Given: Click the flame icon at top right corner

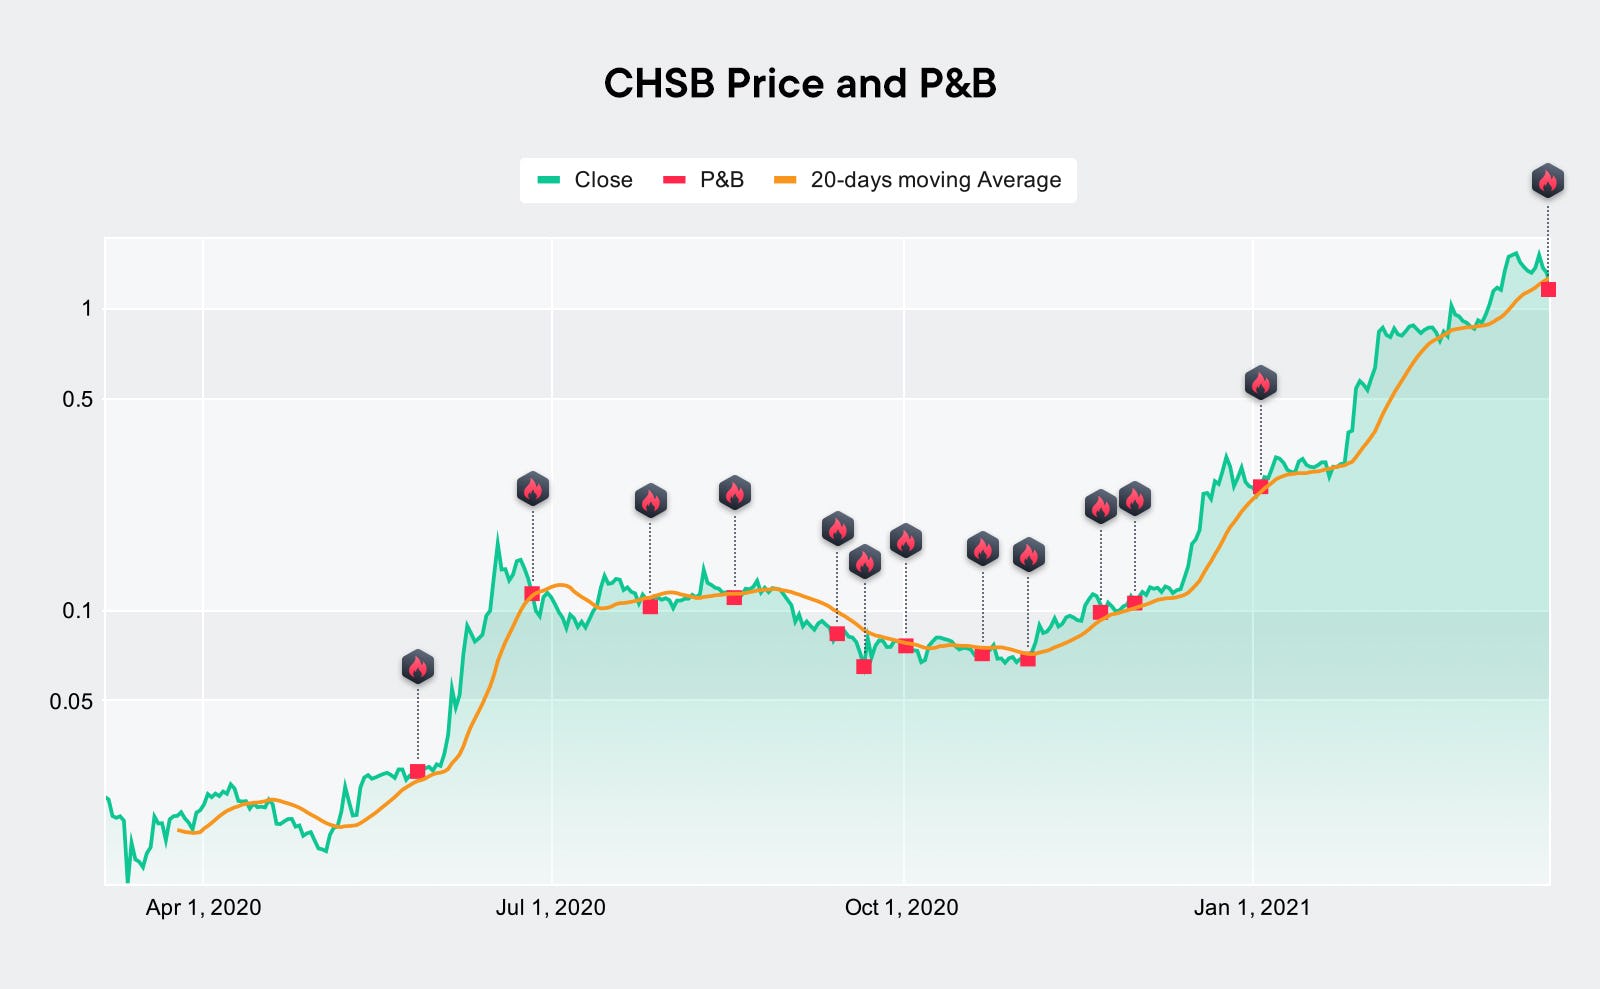Looking at the screenshot, I should click(1547, 181).
